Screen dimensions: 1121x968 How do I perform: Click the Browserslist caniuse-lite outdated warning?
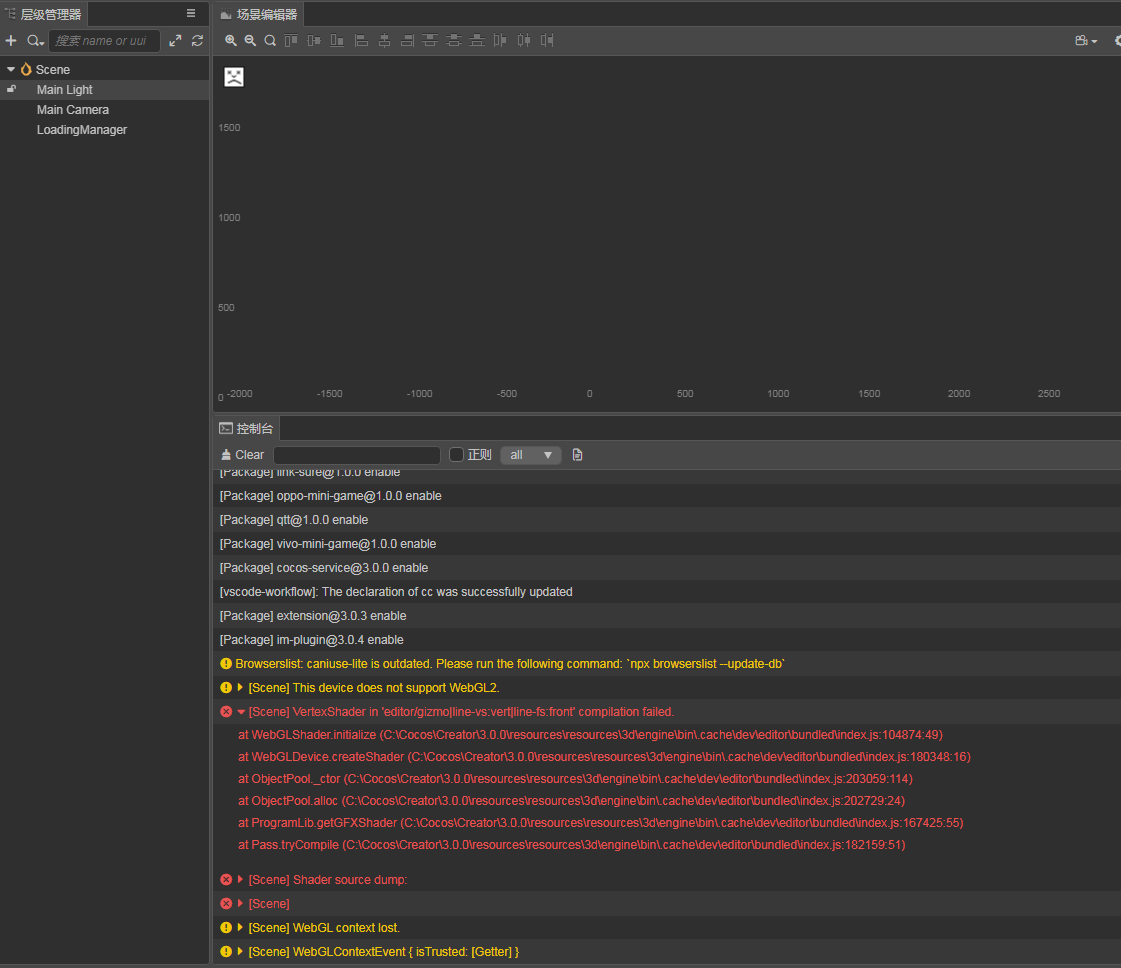[x=510, y=663]
